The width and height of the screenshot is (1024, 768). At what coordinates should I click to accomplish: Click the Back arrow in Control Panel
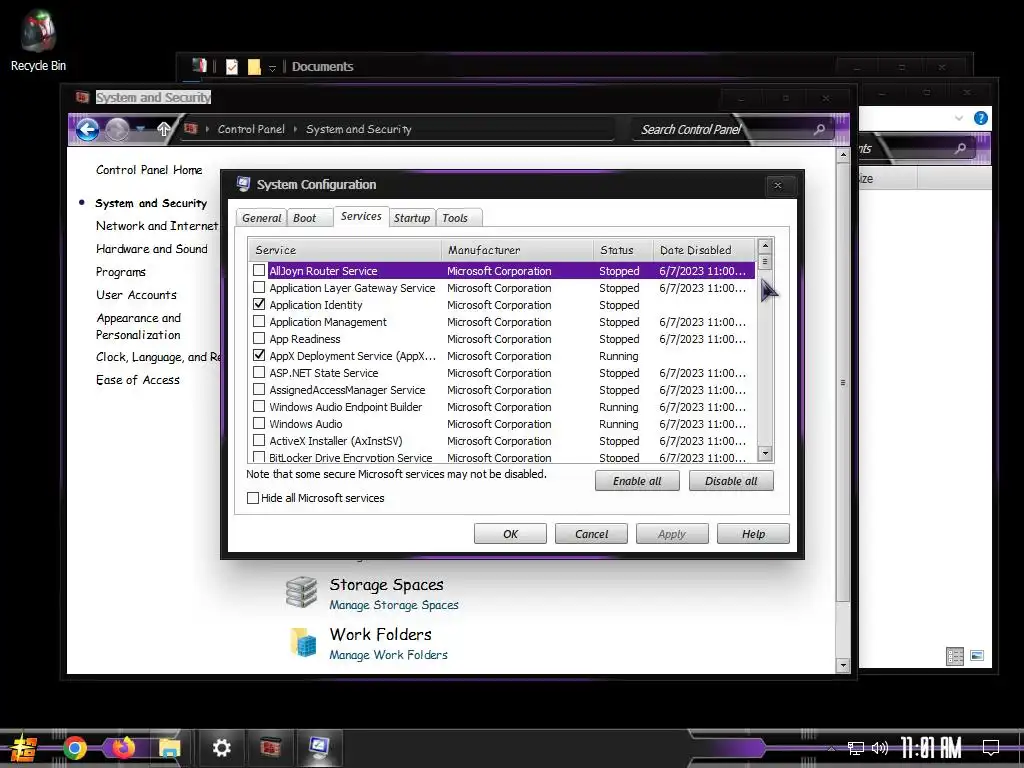point(87,129)
